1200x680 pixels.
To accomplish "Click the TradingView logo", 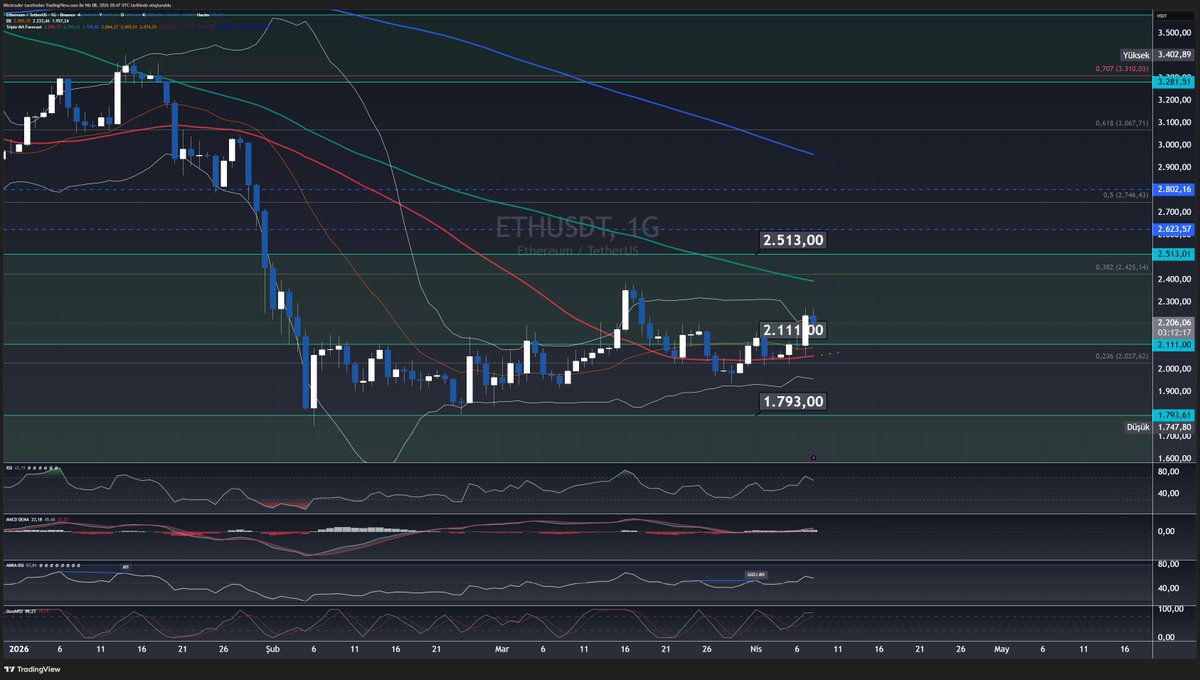I will click(30, 669).
